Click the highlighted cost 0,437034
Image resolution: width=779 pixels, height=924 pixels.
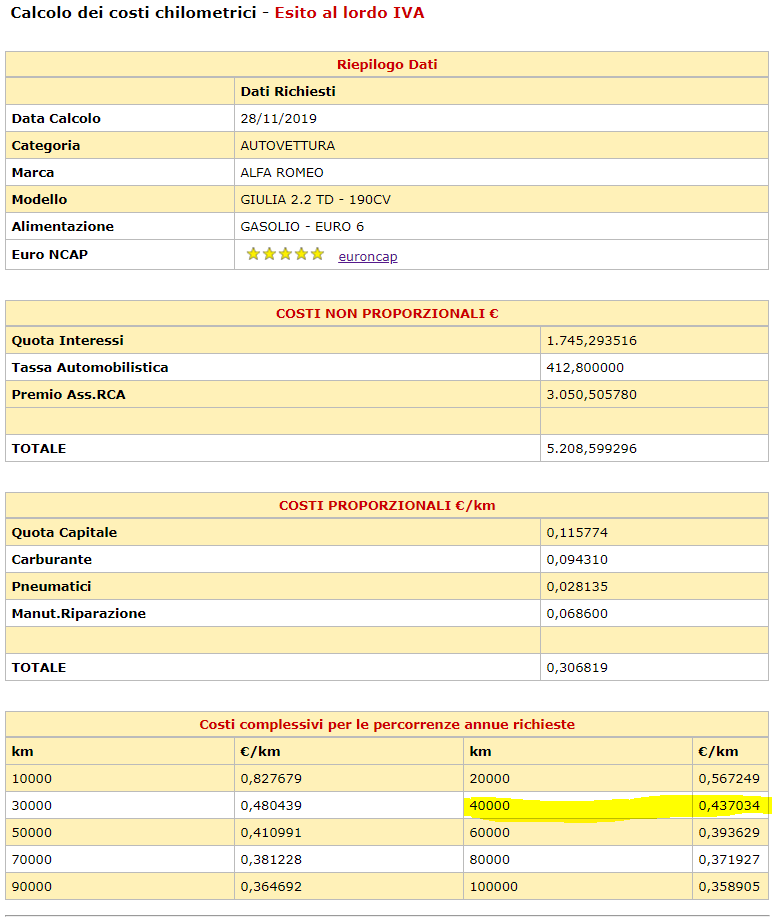729,806
